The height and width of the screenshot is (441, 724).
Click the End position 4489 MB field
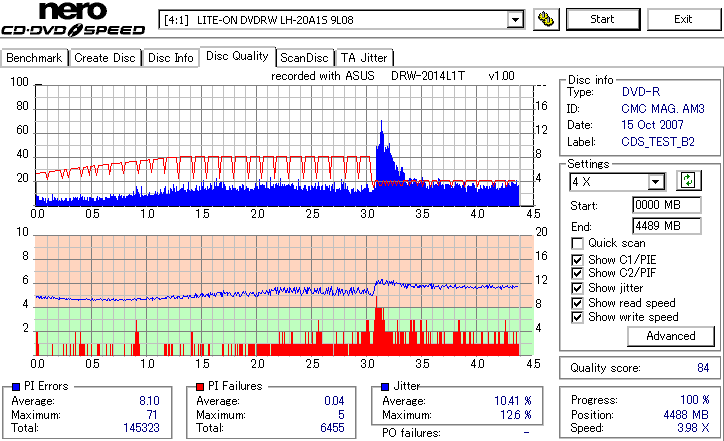pos(666,226)
